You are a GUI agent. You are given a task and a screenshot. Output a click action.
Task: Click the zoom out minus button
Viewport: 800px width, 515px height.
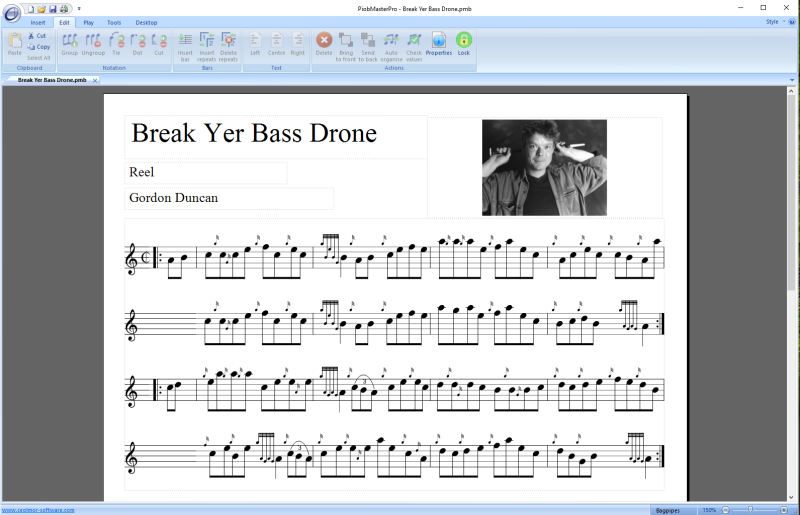726,510
